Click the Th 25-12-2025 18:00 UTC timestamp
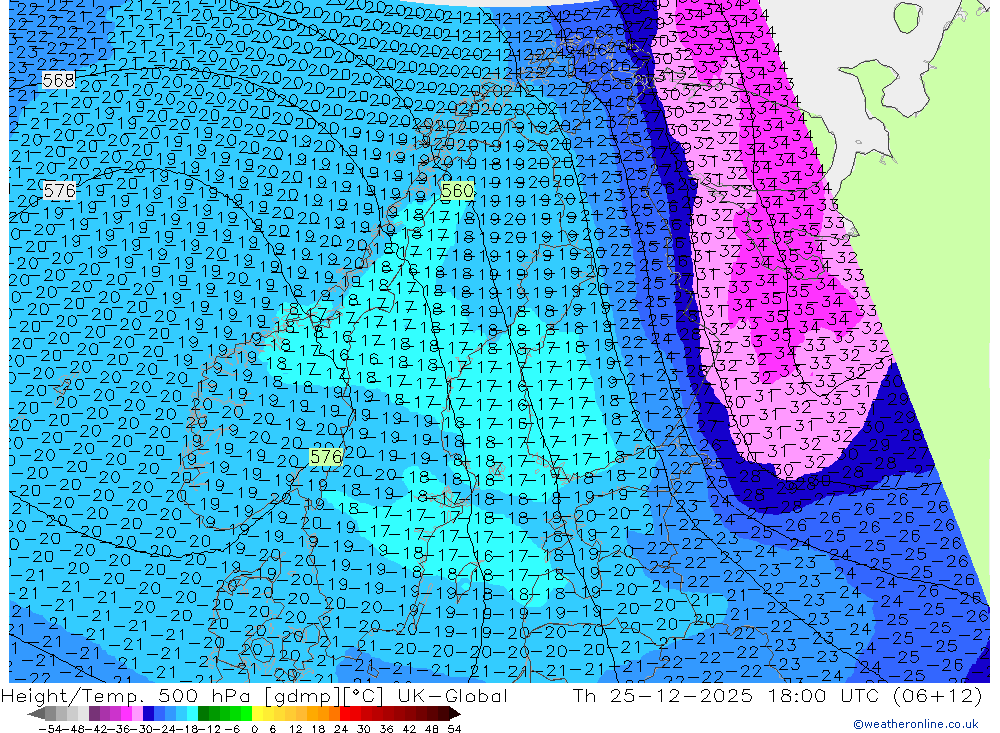Screen dimensions: 1000x733 726,695
